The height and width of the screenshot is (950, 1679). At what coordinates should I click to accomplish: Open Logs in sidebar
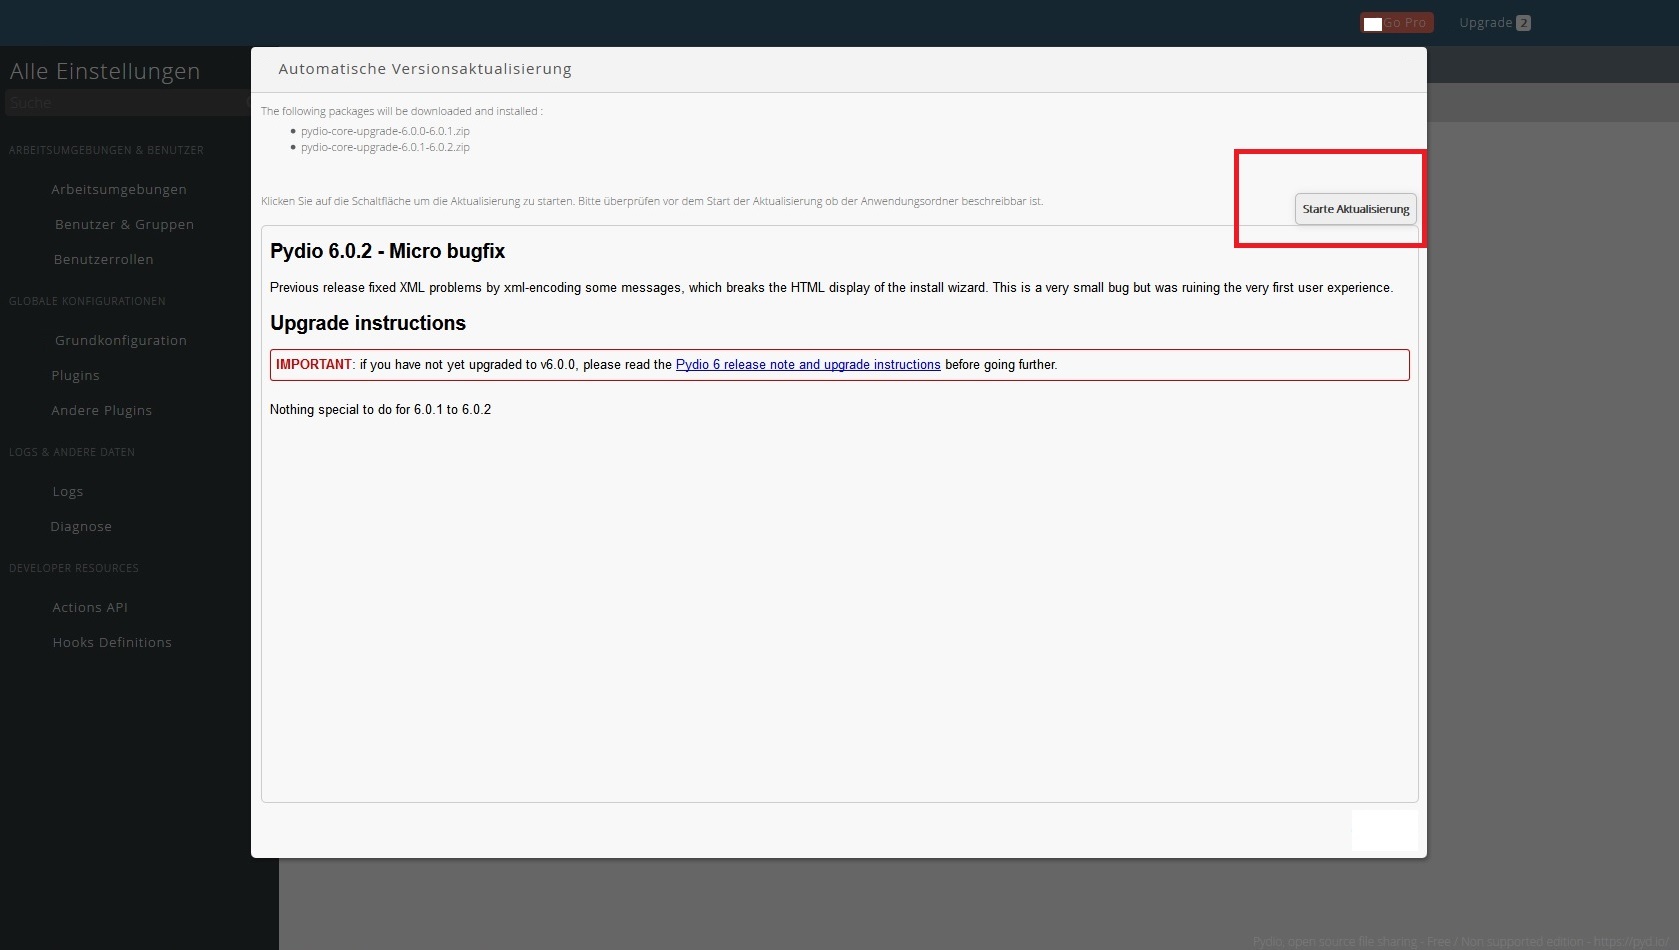click(x=68, y=492)
